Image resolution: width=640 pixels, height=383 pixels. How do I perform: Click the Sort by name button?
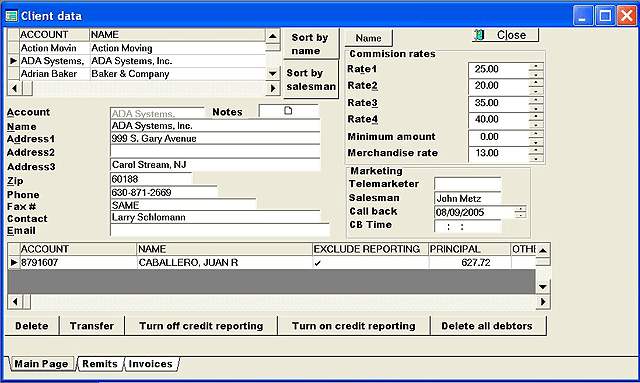point(311,44)
